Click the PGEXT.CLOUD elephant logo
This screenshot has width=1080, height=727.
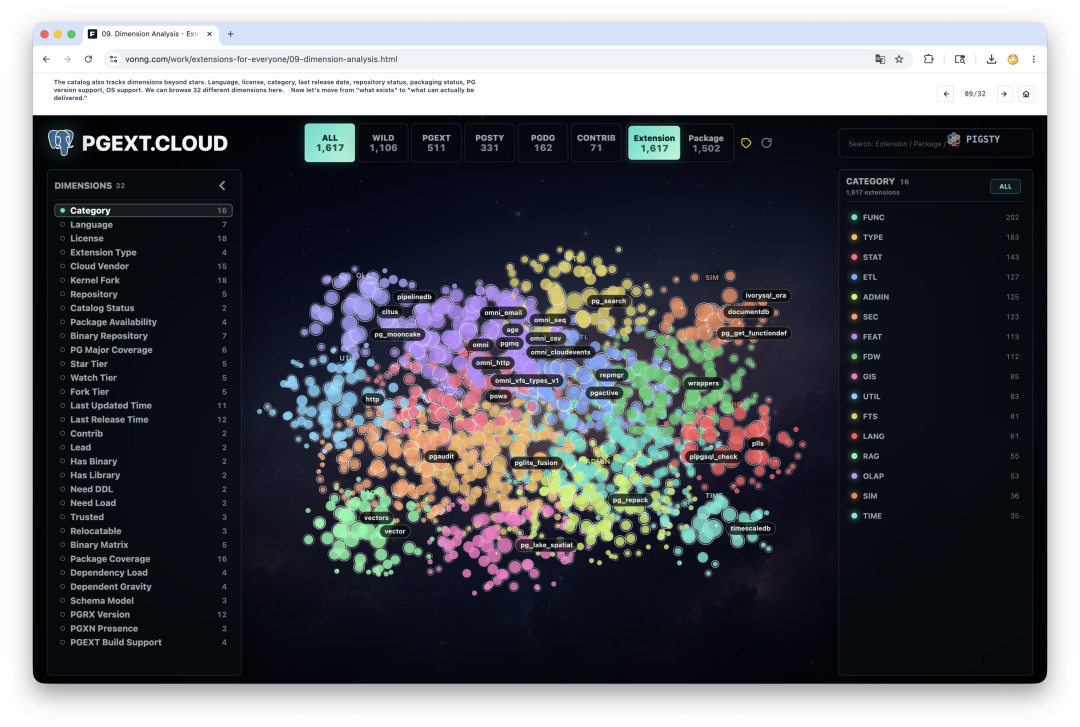tap(61, 143)
